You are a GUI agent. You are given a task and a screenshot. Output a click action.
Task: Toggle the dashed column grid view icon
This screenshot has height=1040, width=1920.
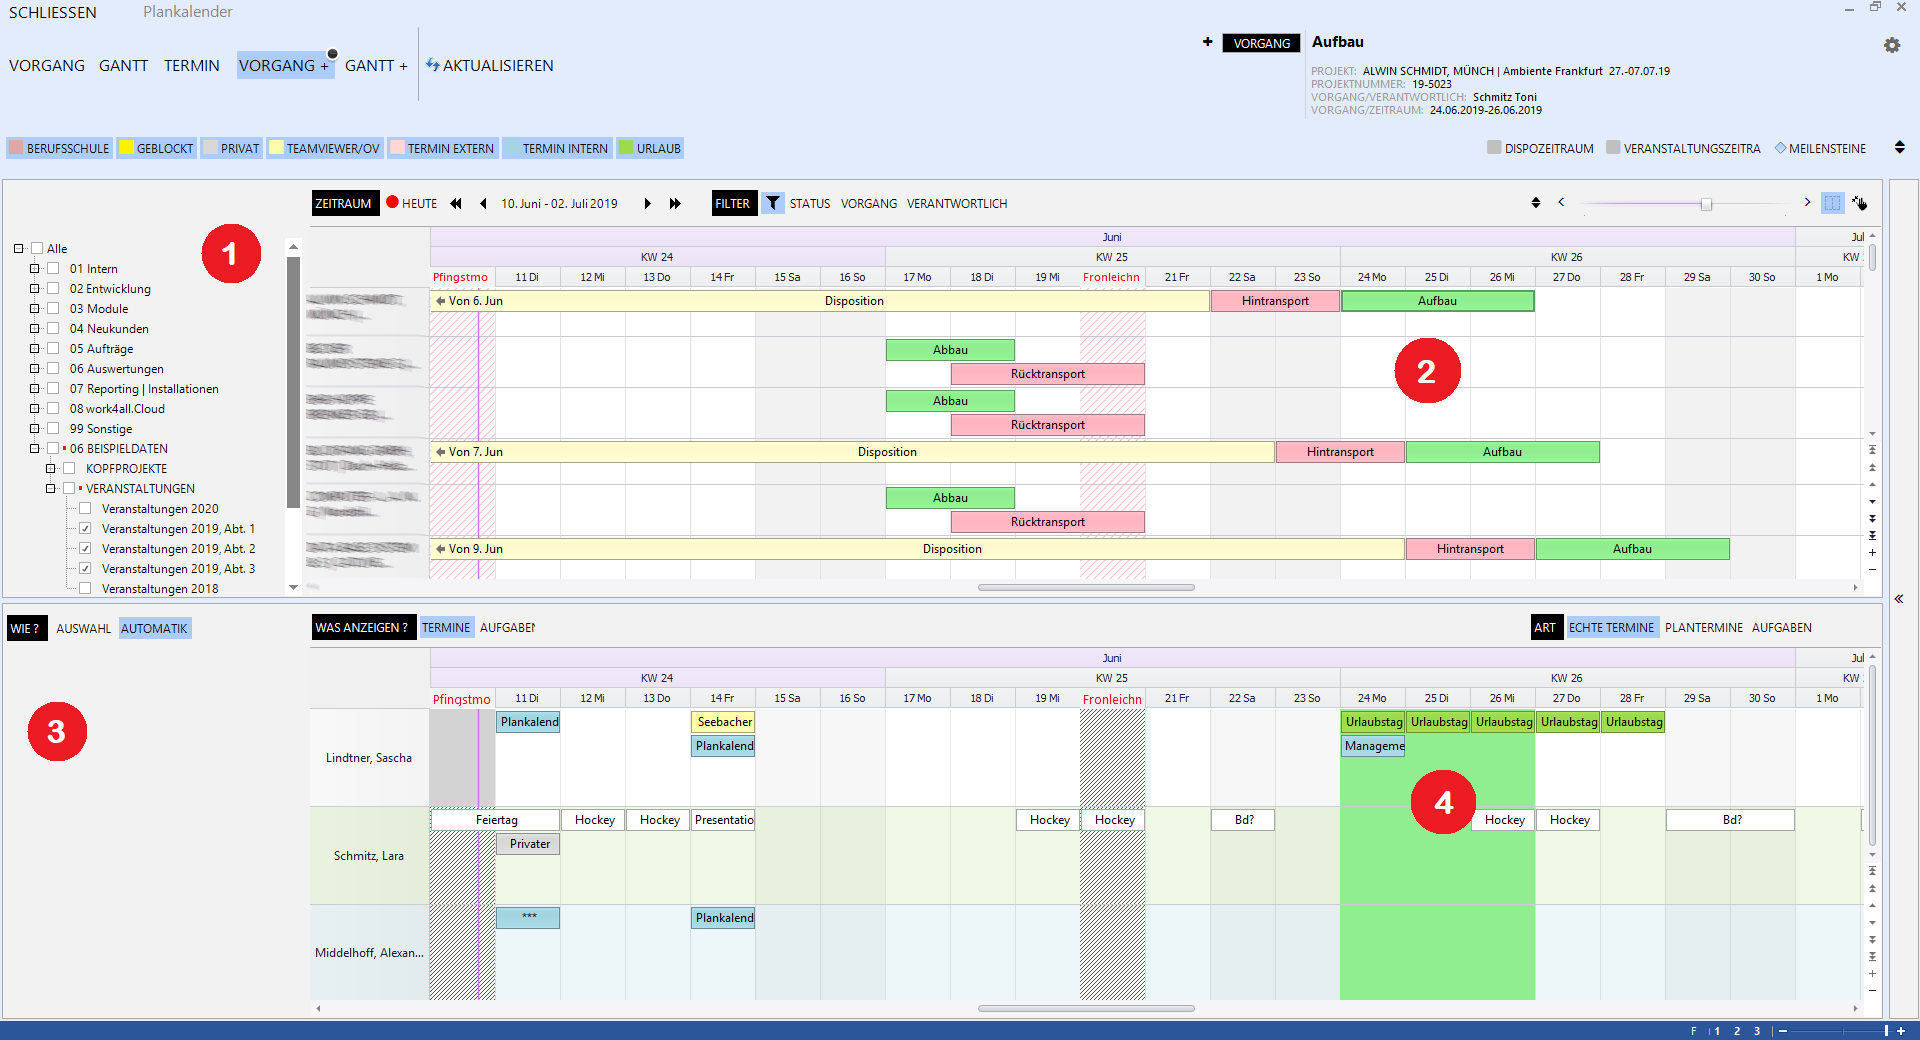[1832, 203]
